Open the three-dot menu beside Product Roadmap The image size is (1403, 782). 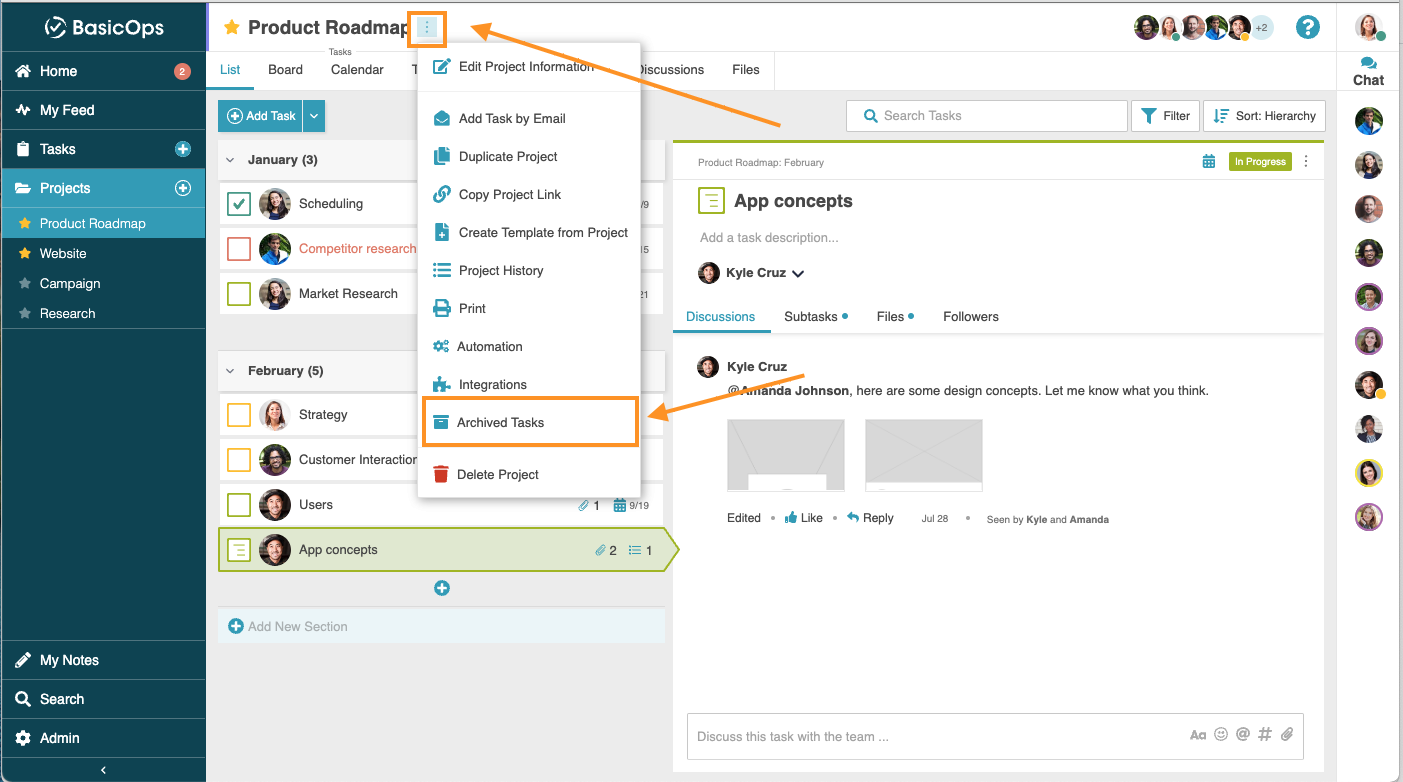(x=427, y=28)
